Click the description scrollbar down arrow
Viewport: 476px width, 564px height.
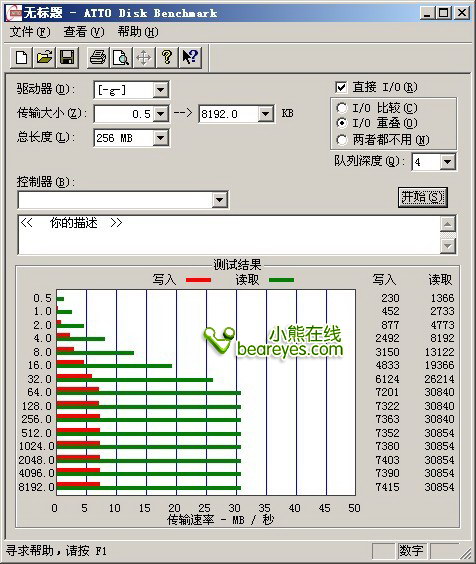[448, 246]
